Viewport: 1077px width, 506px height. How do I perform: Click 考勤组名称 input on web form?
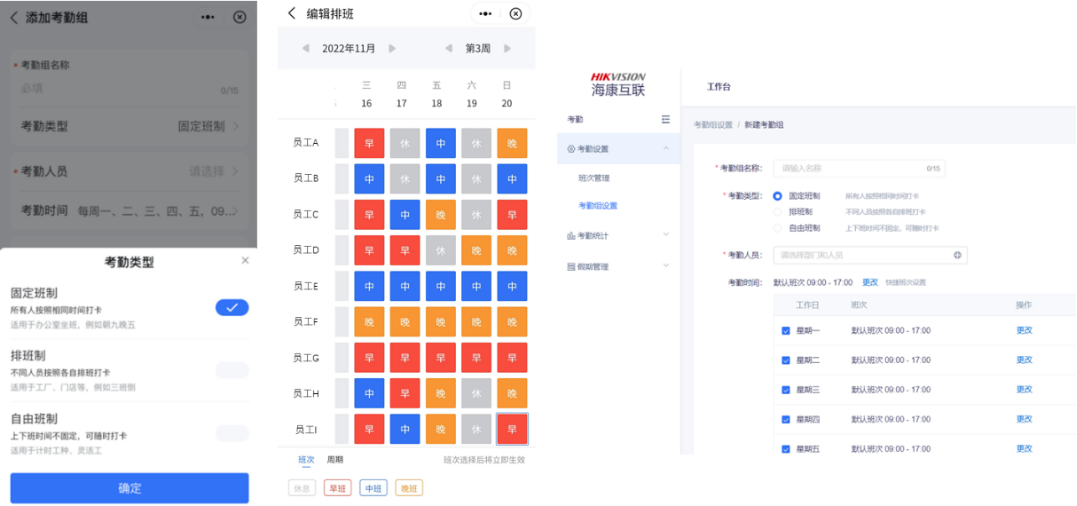click(x=859, y=168)
